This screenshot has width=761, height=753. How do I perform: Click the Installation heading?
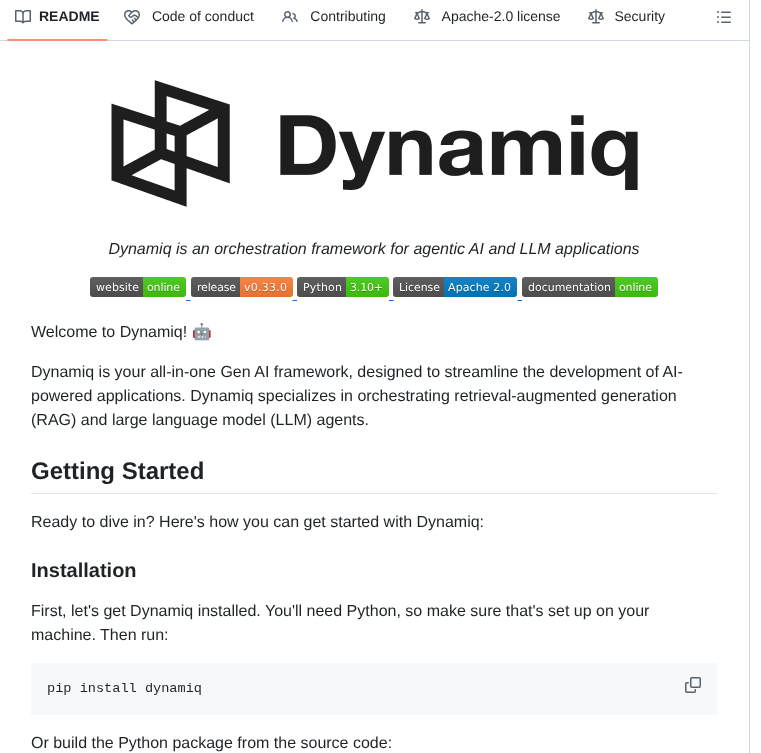(x=83, y=571)
